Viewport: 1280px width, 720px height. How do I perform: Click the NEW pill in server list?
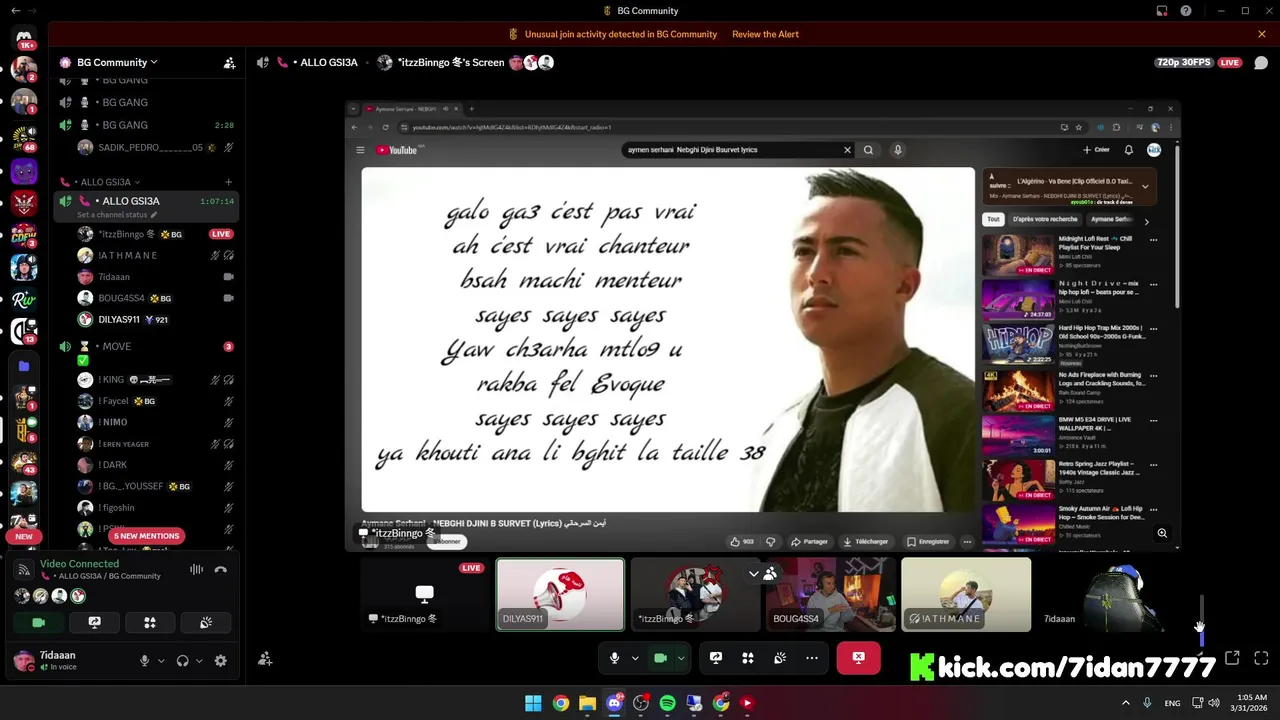point(24,536)
